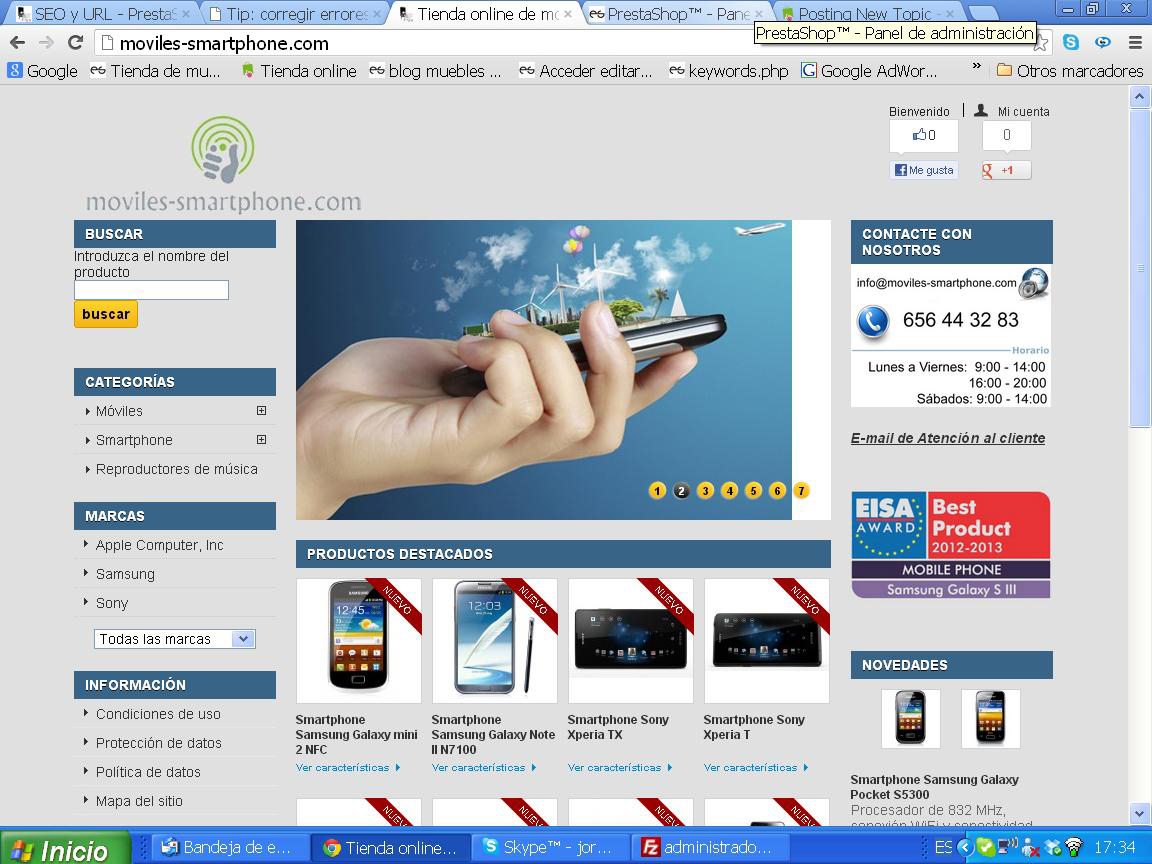Click the blue phone icon

pos(873,321)
